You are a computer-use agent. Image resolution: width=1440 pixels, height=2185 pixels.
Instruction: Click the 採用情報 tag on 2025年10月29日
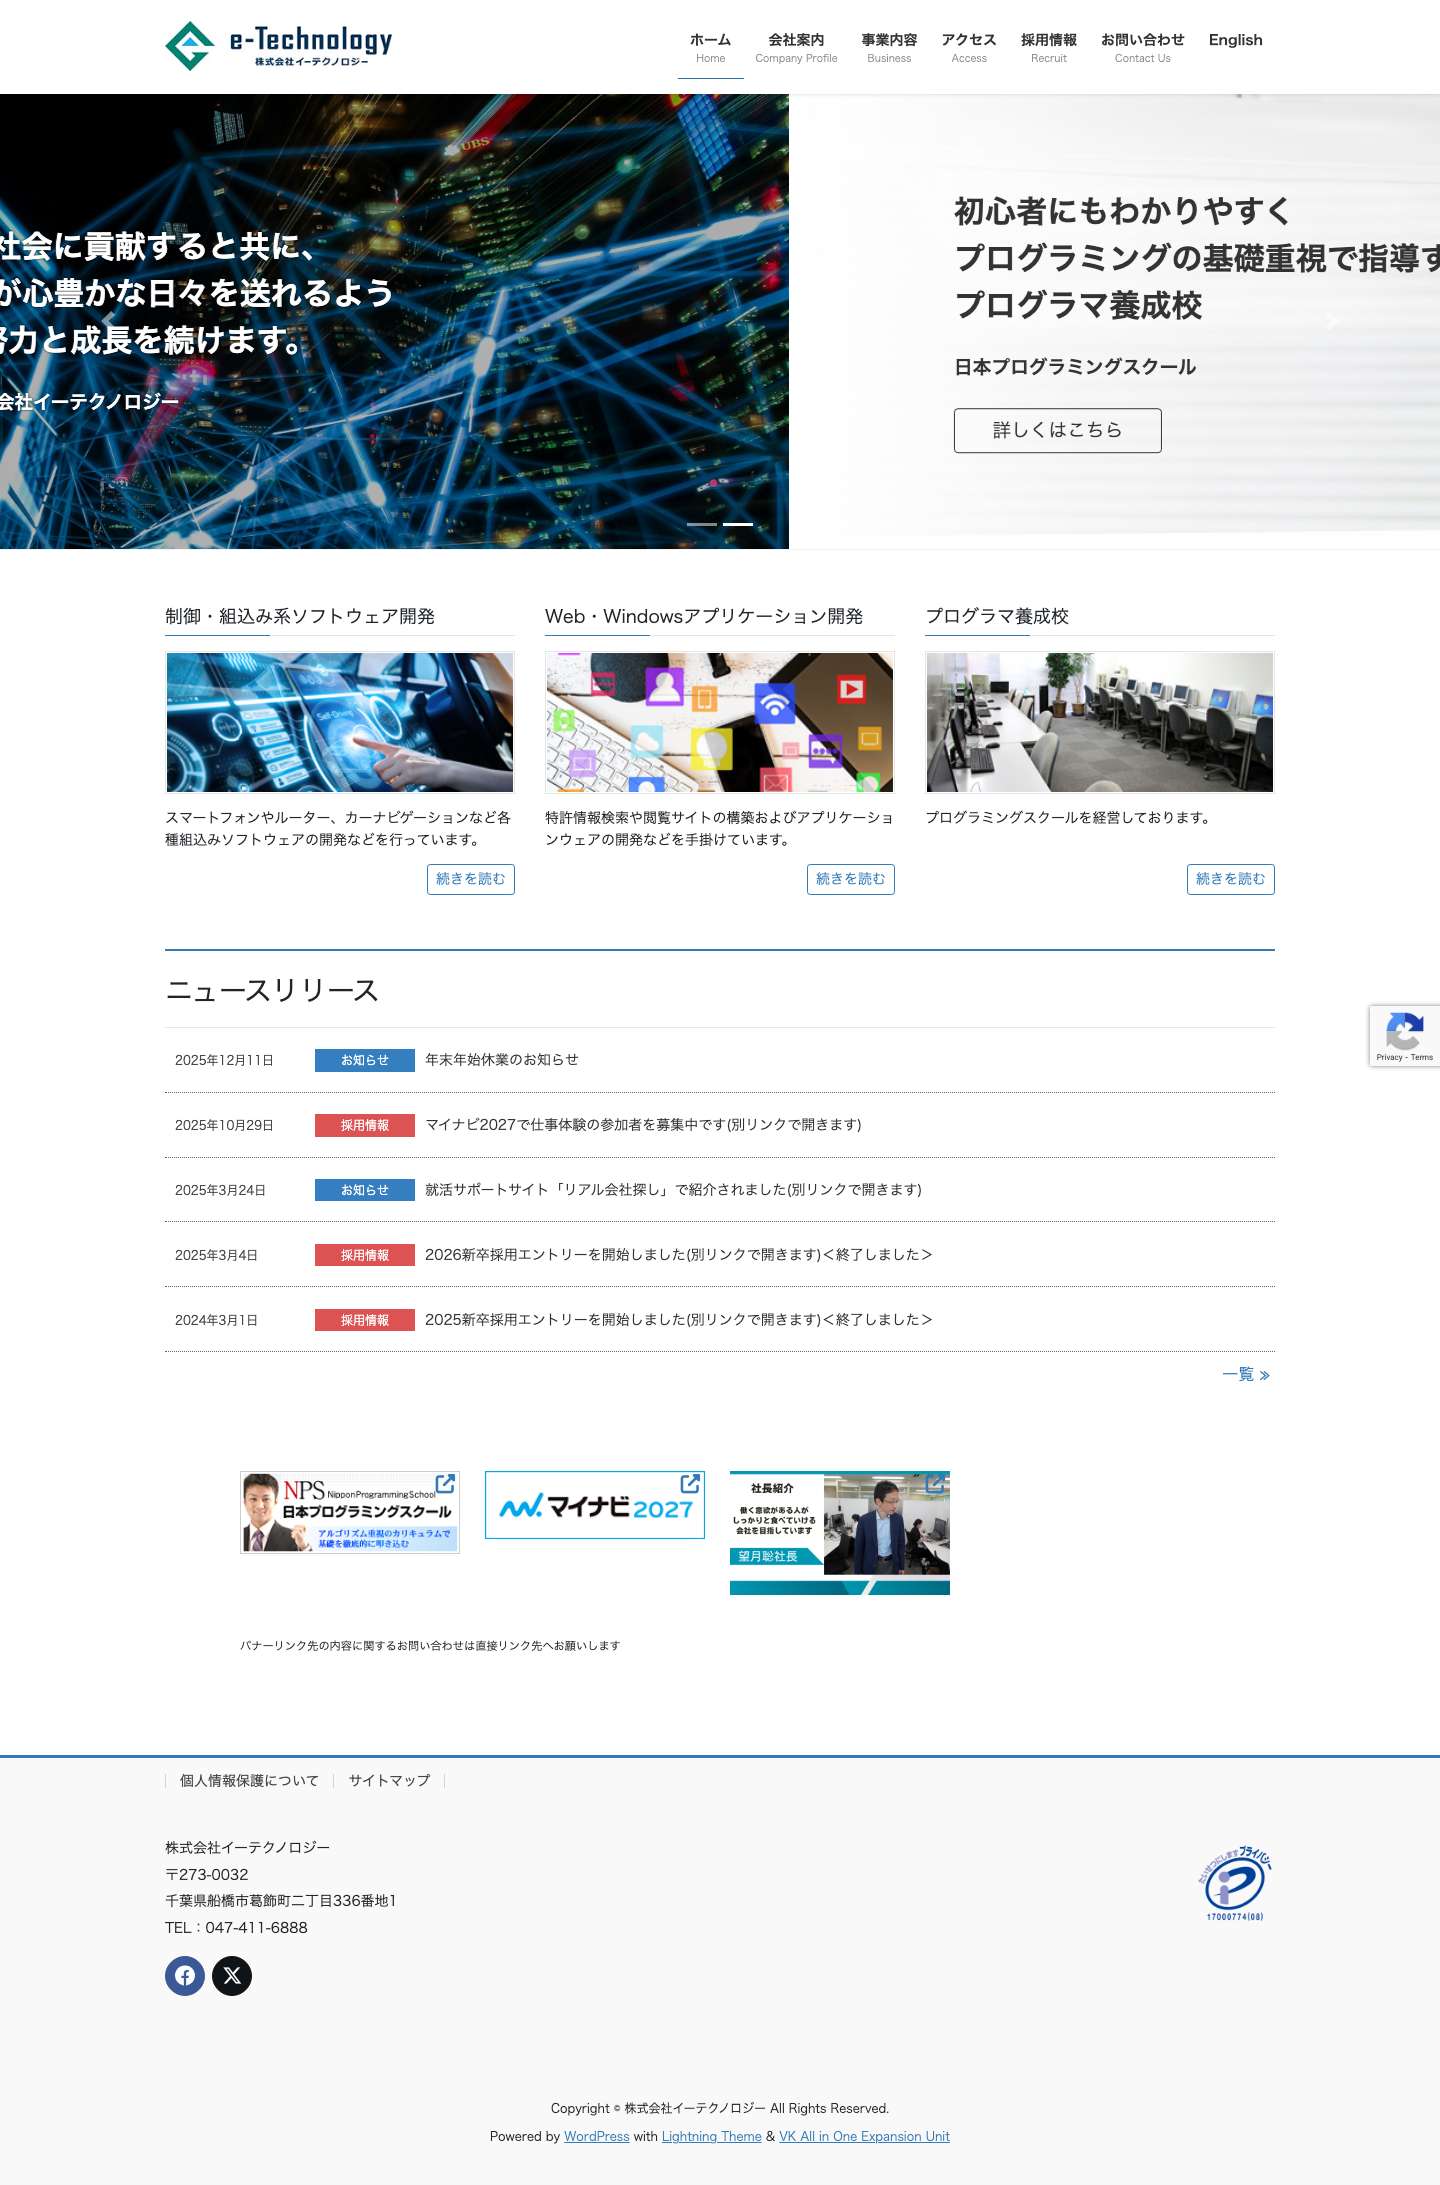pos(365,1125)
